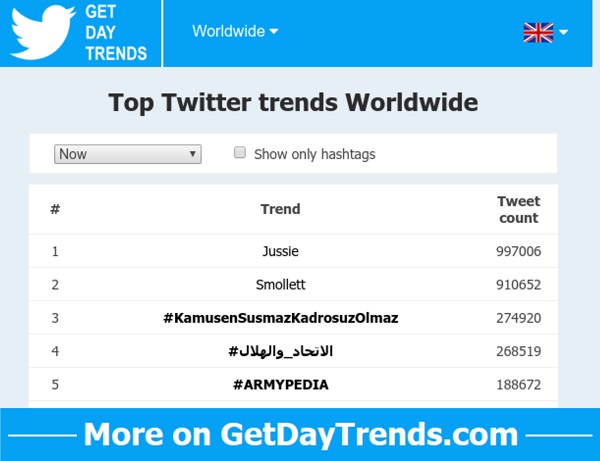Open the Arabic hashtag trend in row 4
This screenshot has height=461, width=600.
point(280,351)
